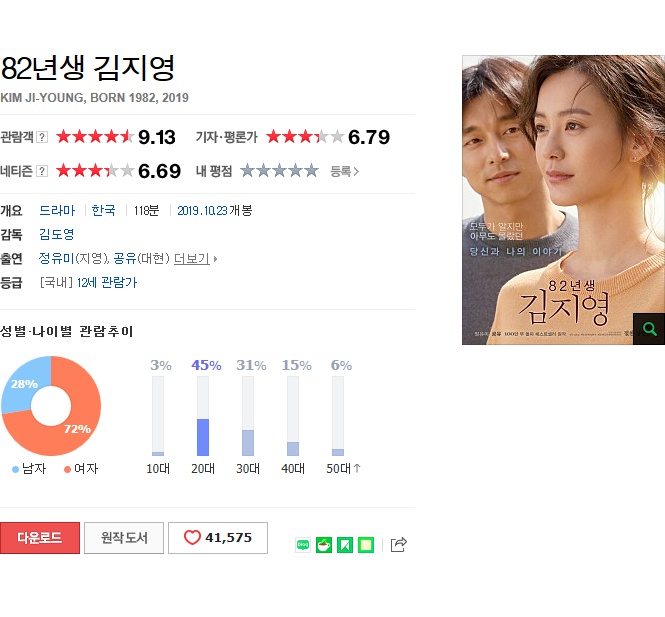Click the 다운로드 button
Viewport: 665px width, 617px height.
click(40, 538)
